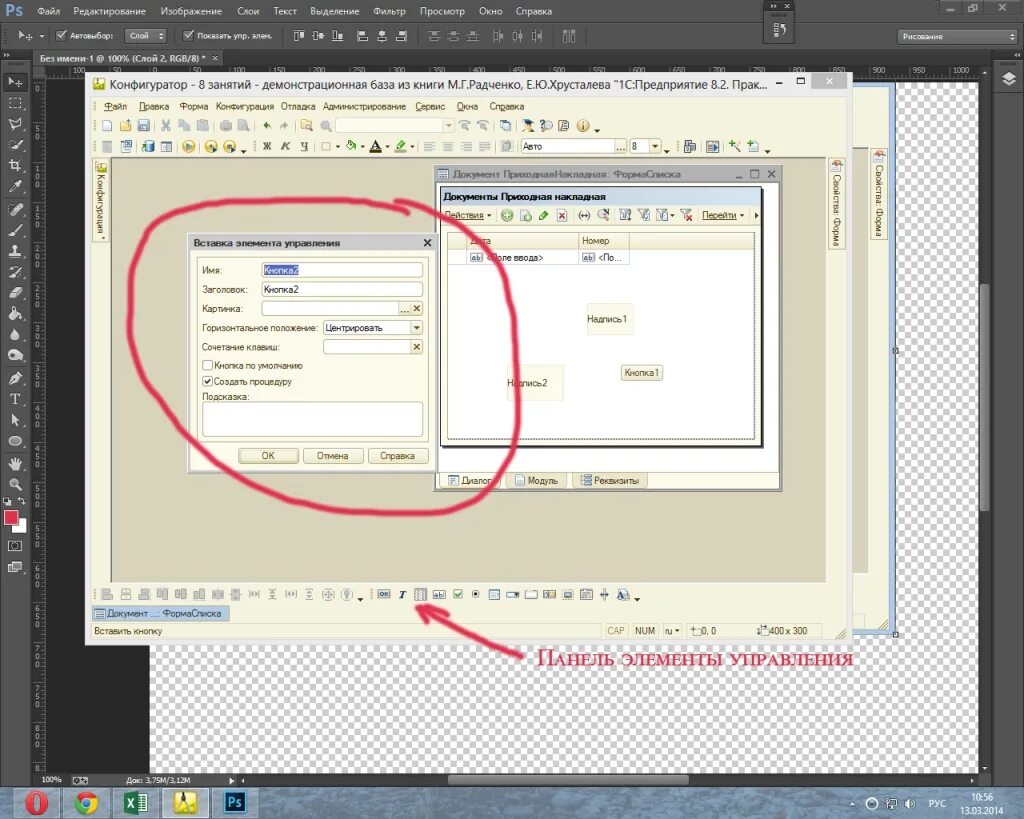The width and height of the screenshot is (1024, 819).
Task: Click the Кнопка1 button on the form
Action: click(641, 372)
